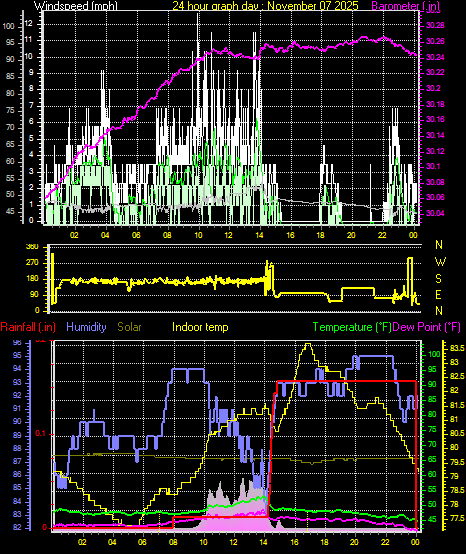Select the Humidity legend label

coord(86,327)
